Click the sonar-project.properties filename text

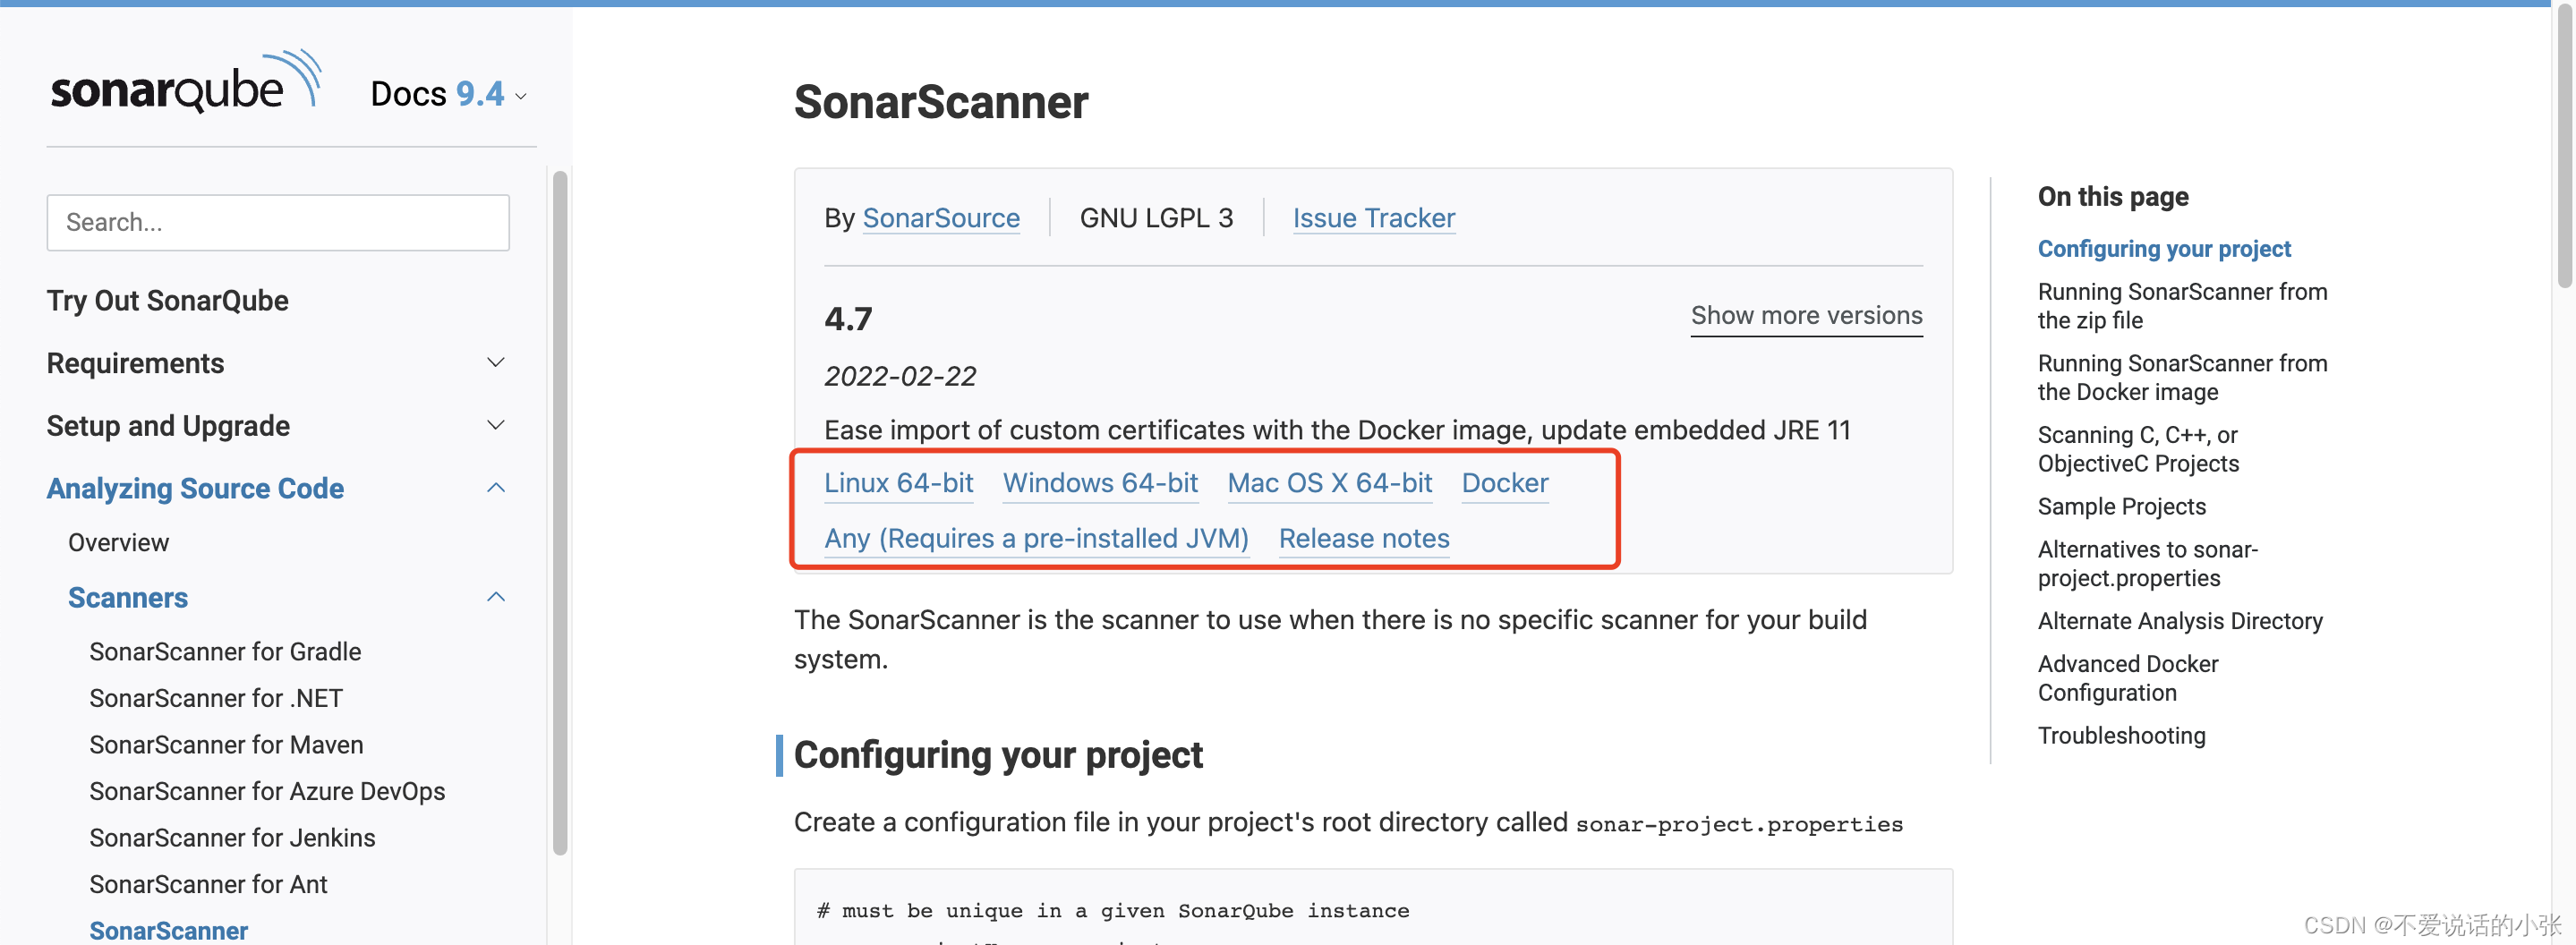(1739, 824)
